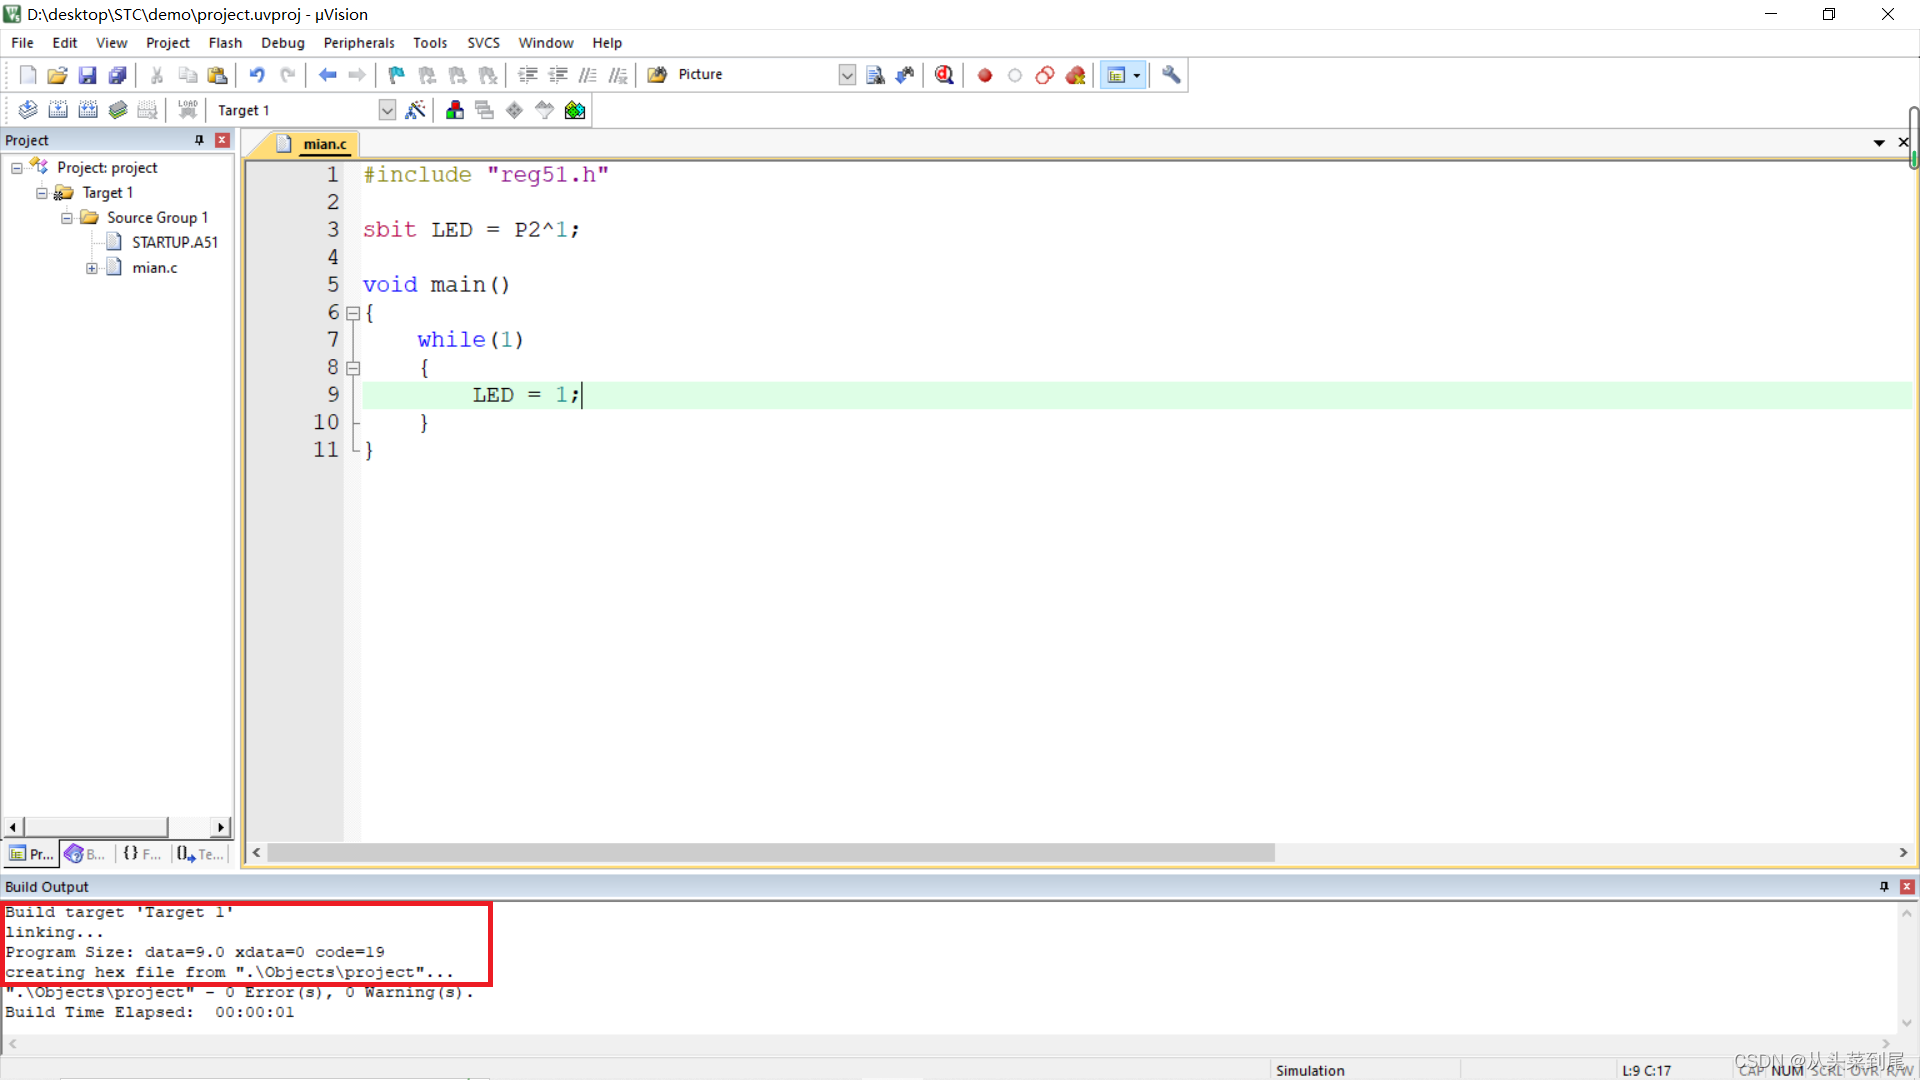Download code to flash LOAD icon
This screenshot has width=1920, height=1080.
(187, 110)
